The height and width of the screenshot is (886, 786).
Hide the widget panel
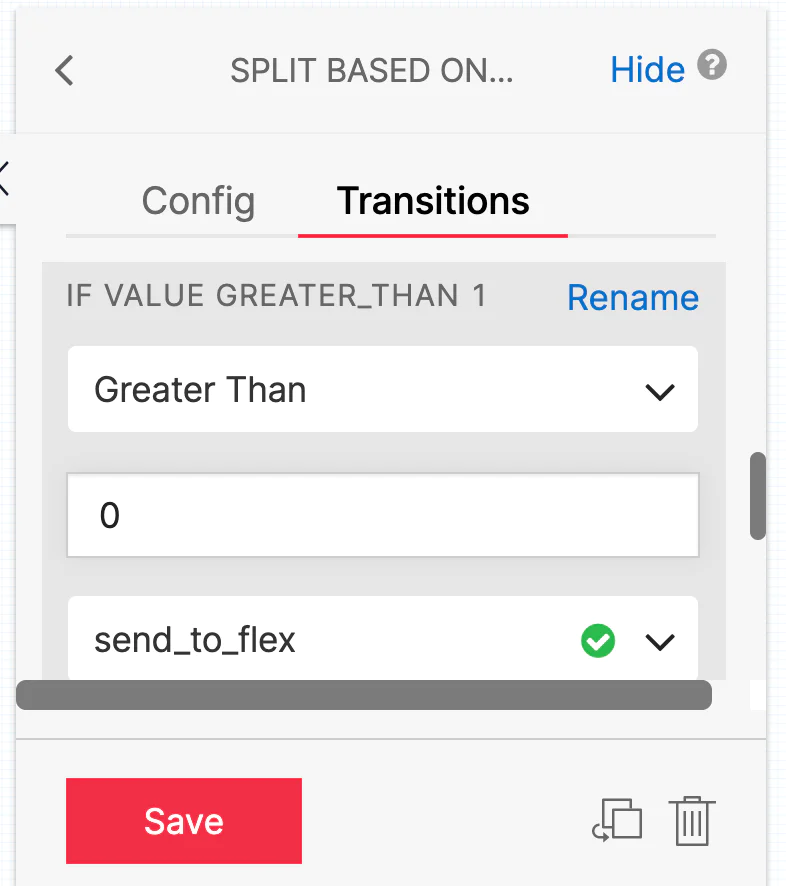click(x=647, y=69)
